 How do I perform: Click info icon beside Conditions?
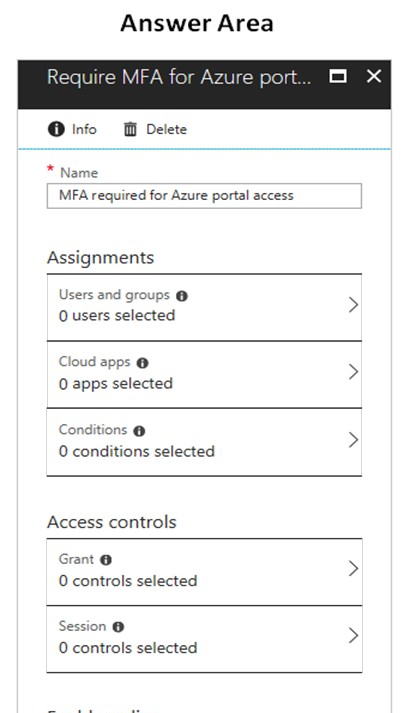(139, 431)
